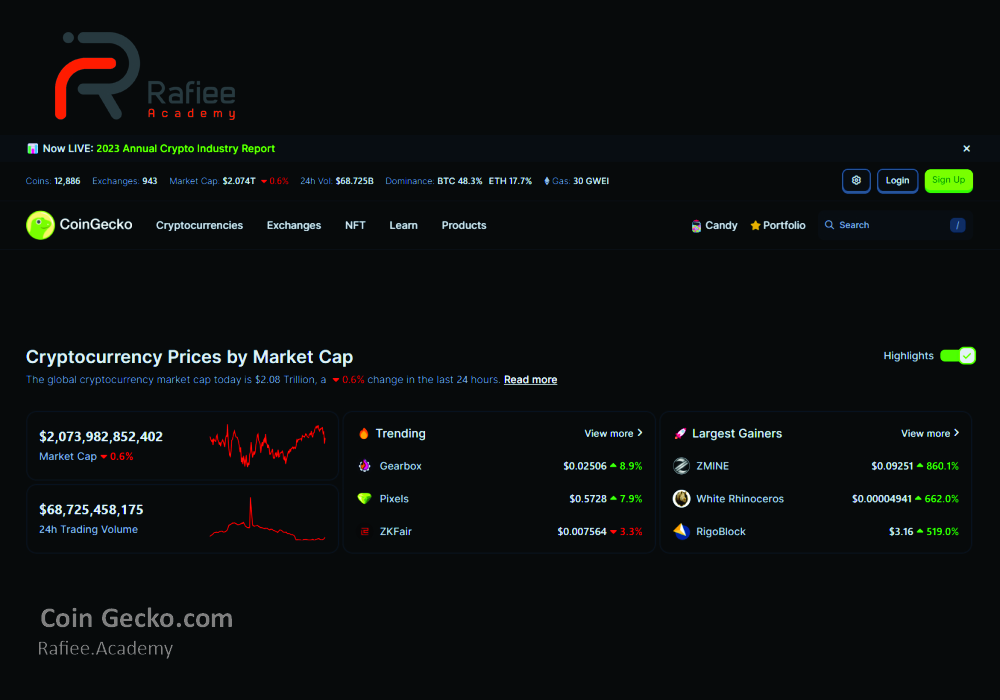Image resolution: width=1000 pixels, height=700 pixels.
Task: Click the ZMINE coin icon
Action: (681, 466)
